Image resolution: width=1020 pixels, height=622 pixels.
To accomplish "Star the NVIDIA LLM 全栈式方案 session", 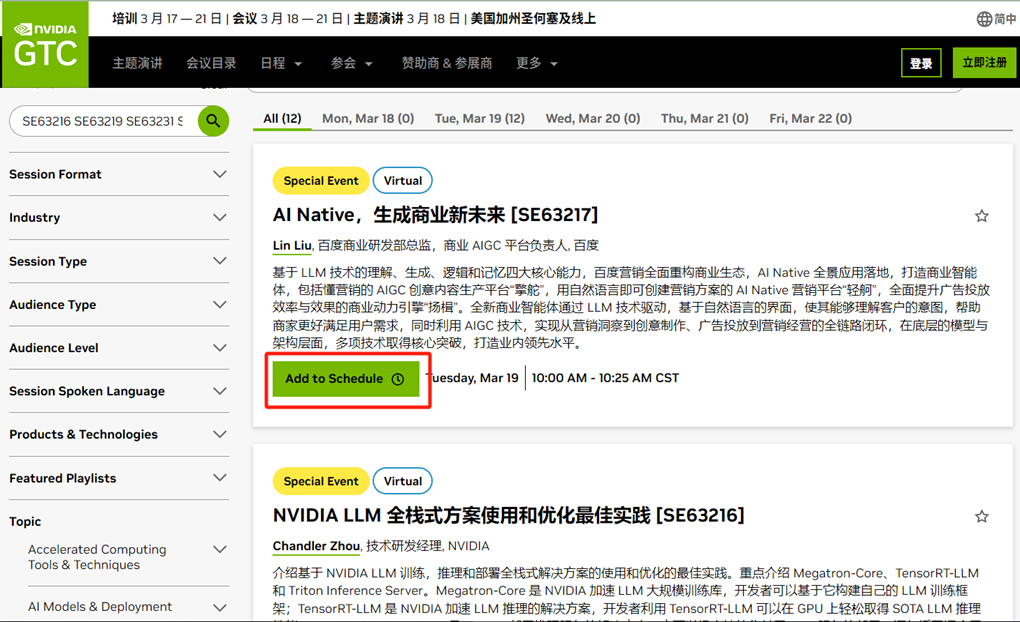I will (981, 516).
